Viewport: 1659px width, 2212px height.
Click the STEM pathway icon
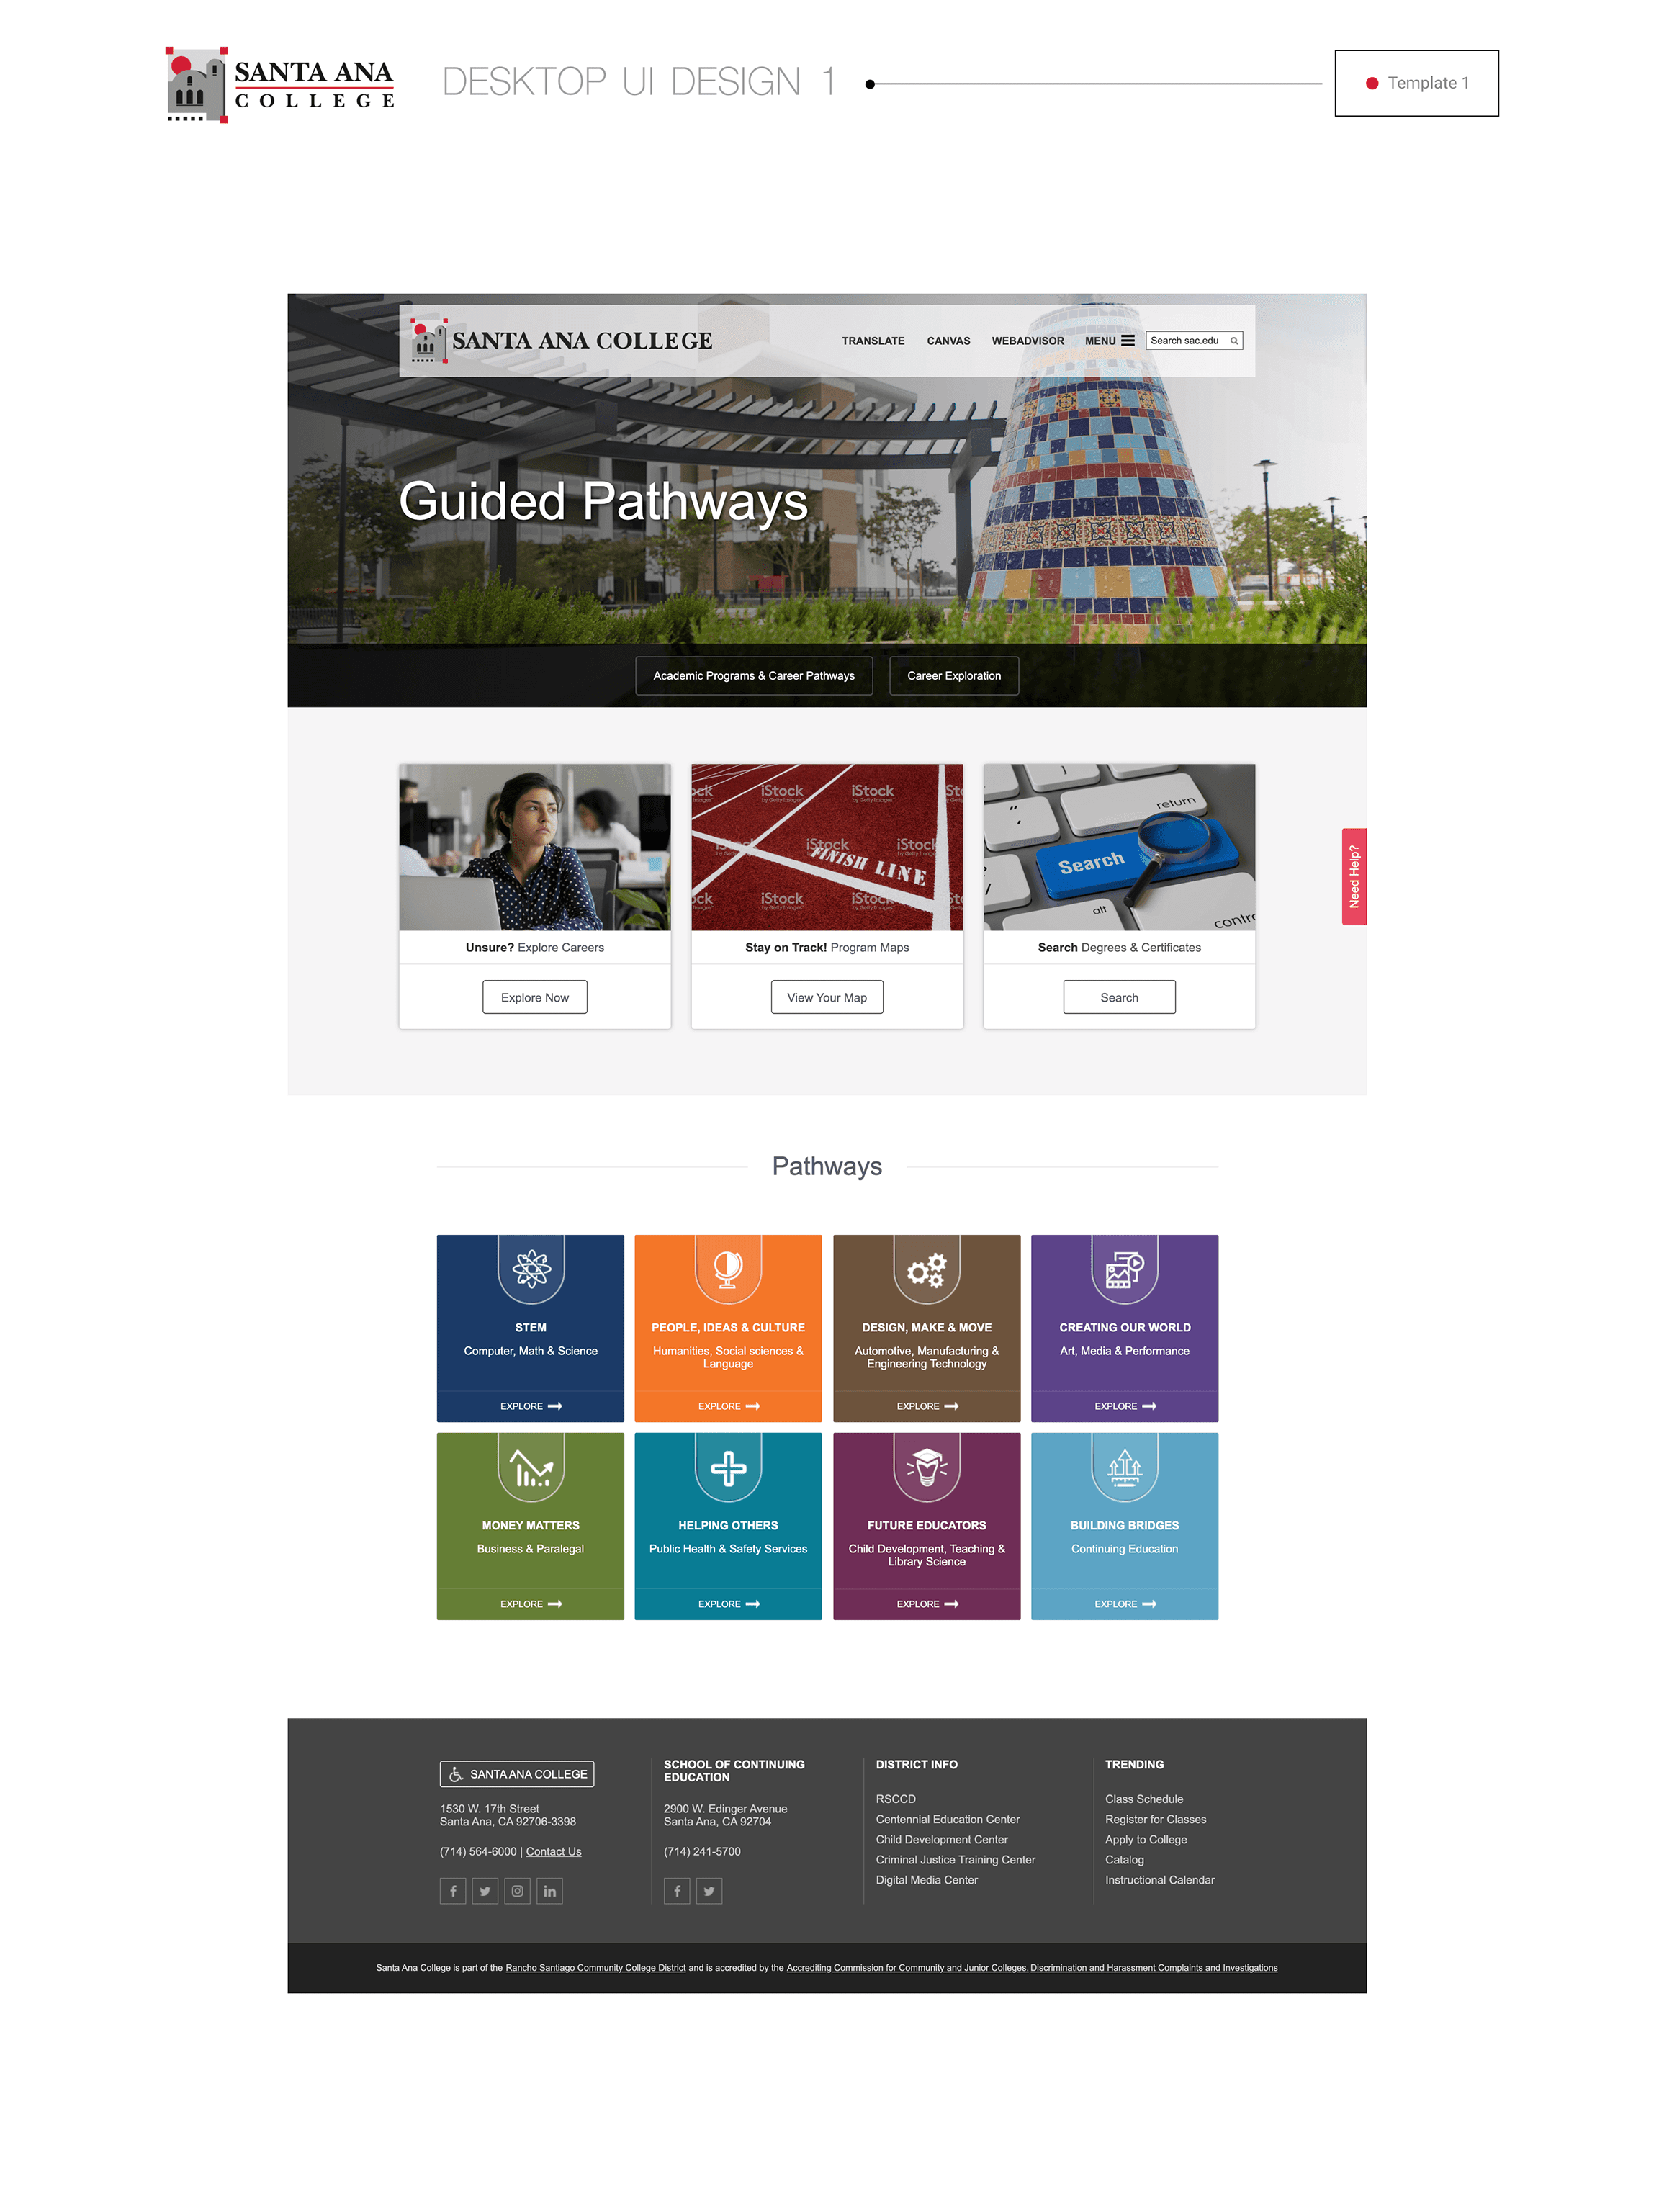coord(530,1267)
